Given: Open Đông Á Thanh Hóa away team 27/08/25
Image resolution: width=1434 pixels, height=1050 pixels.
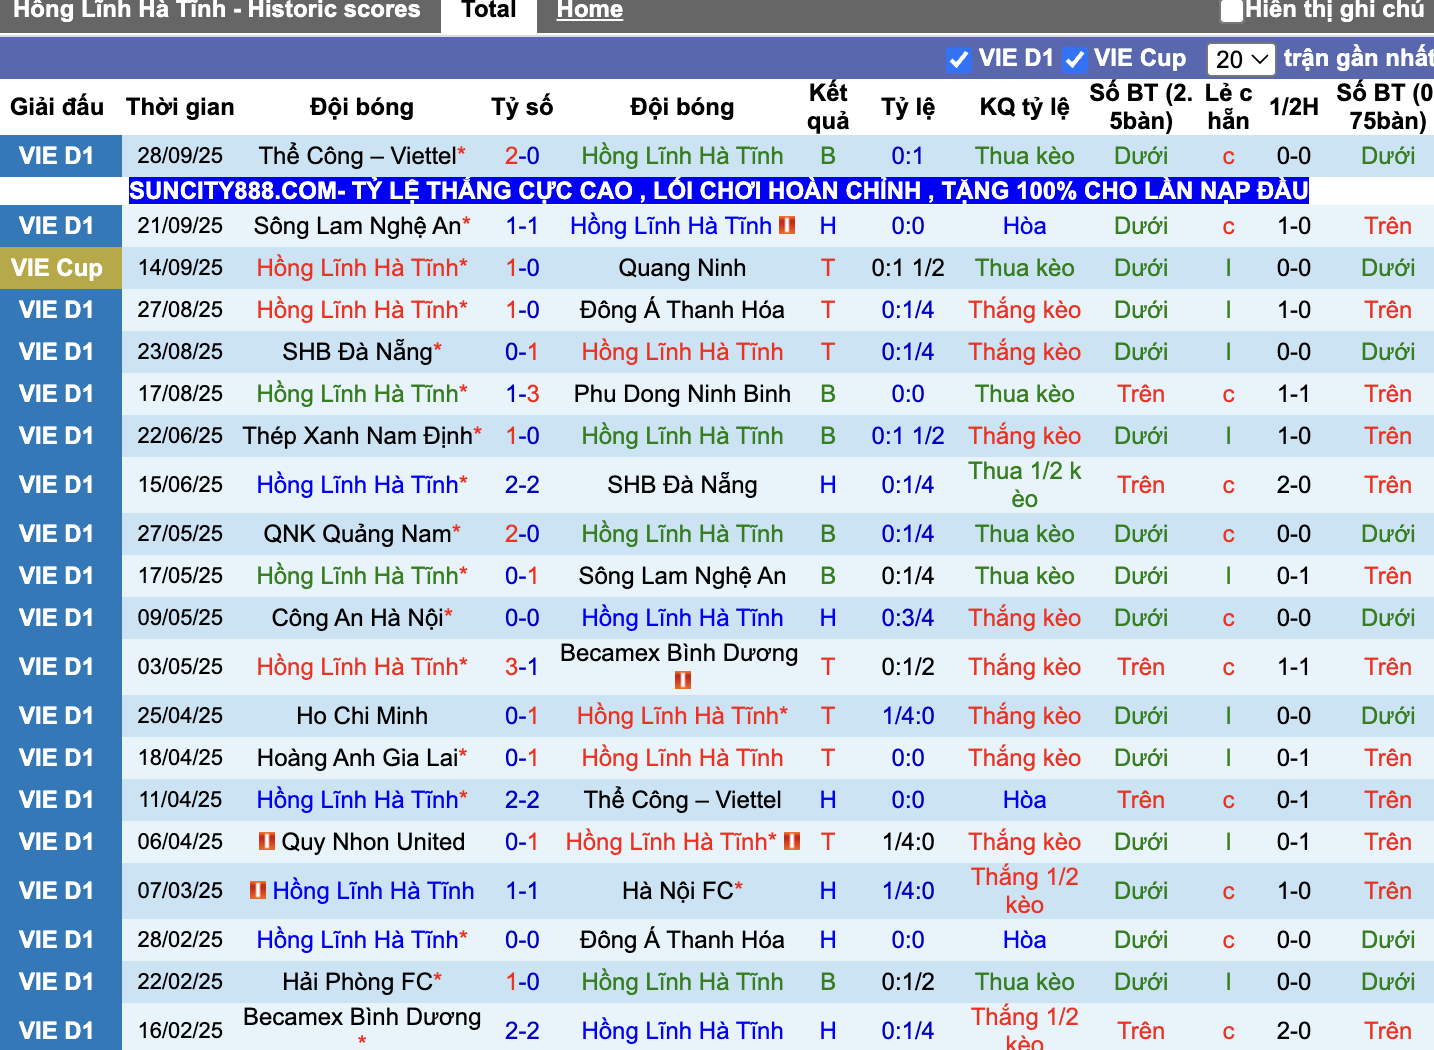Looking at the screenshot, I should click(682, 310).
